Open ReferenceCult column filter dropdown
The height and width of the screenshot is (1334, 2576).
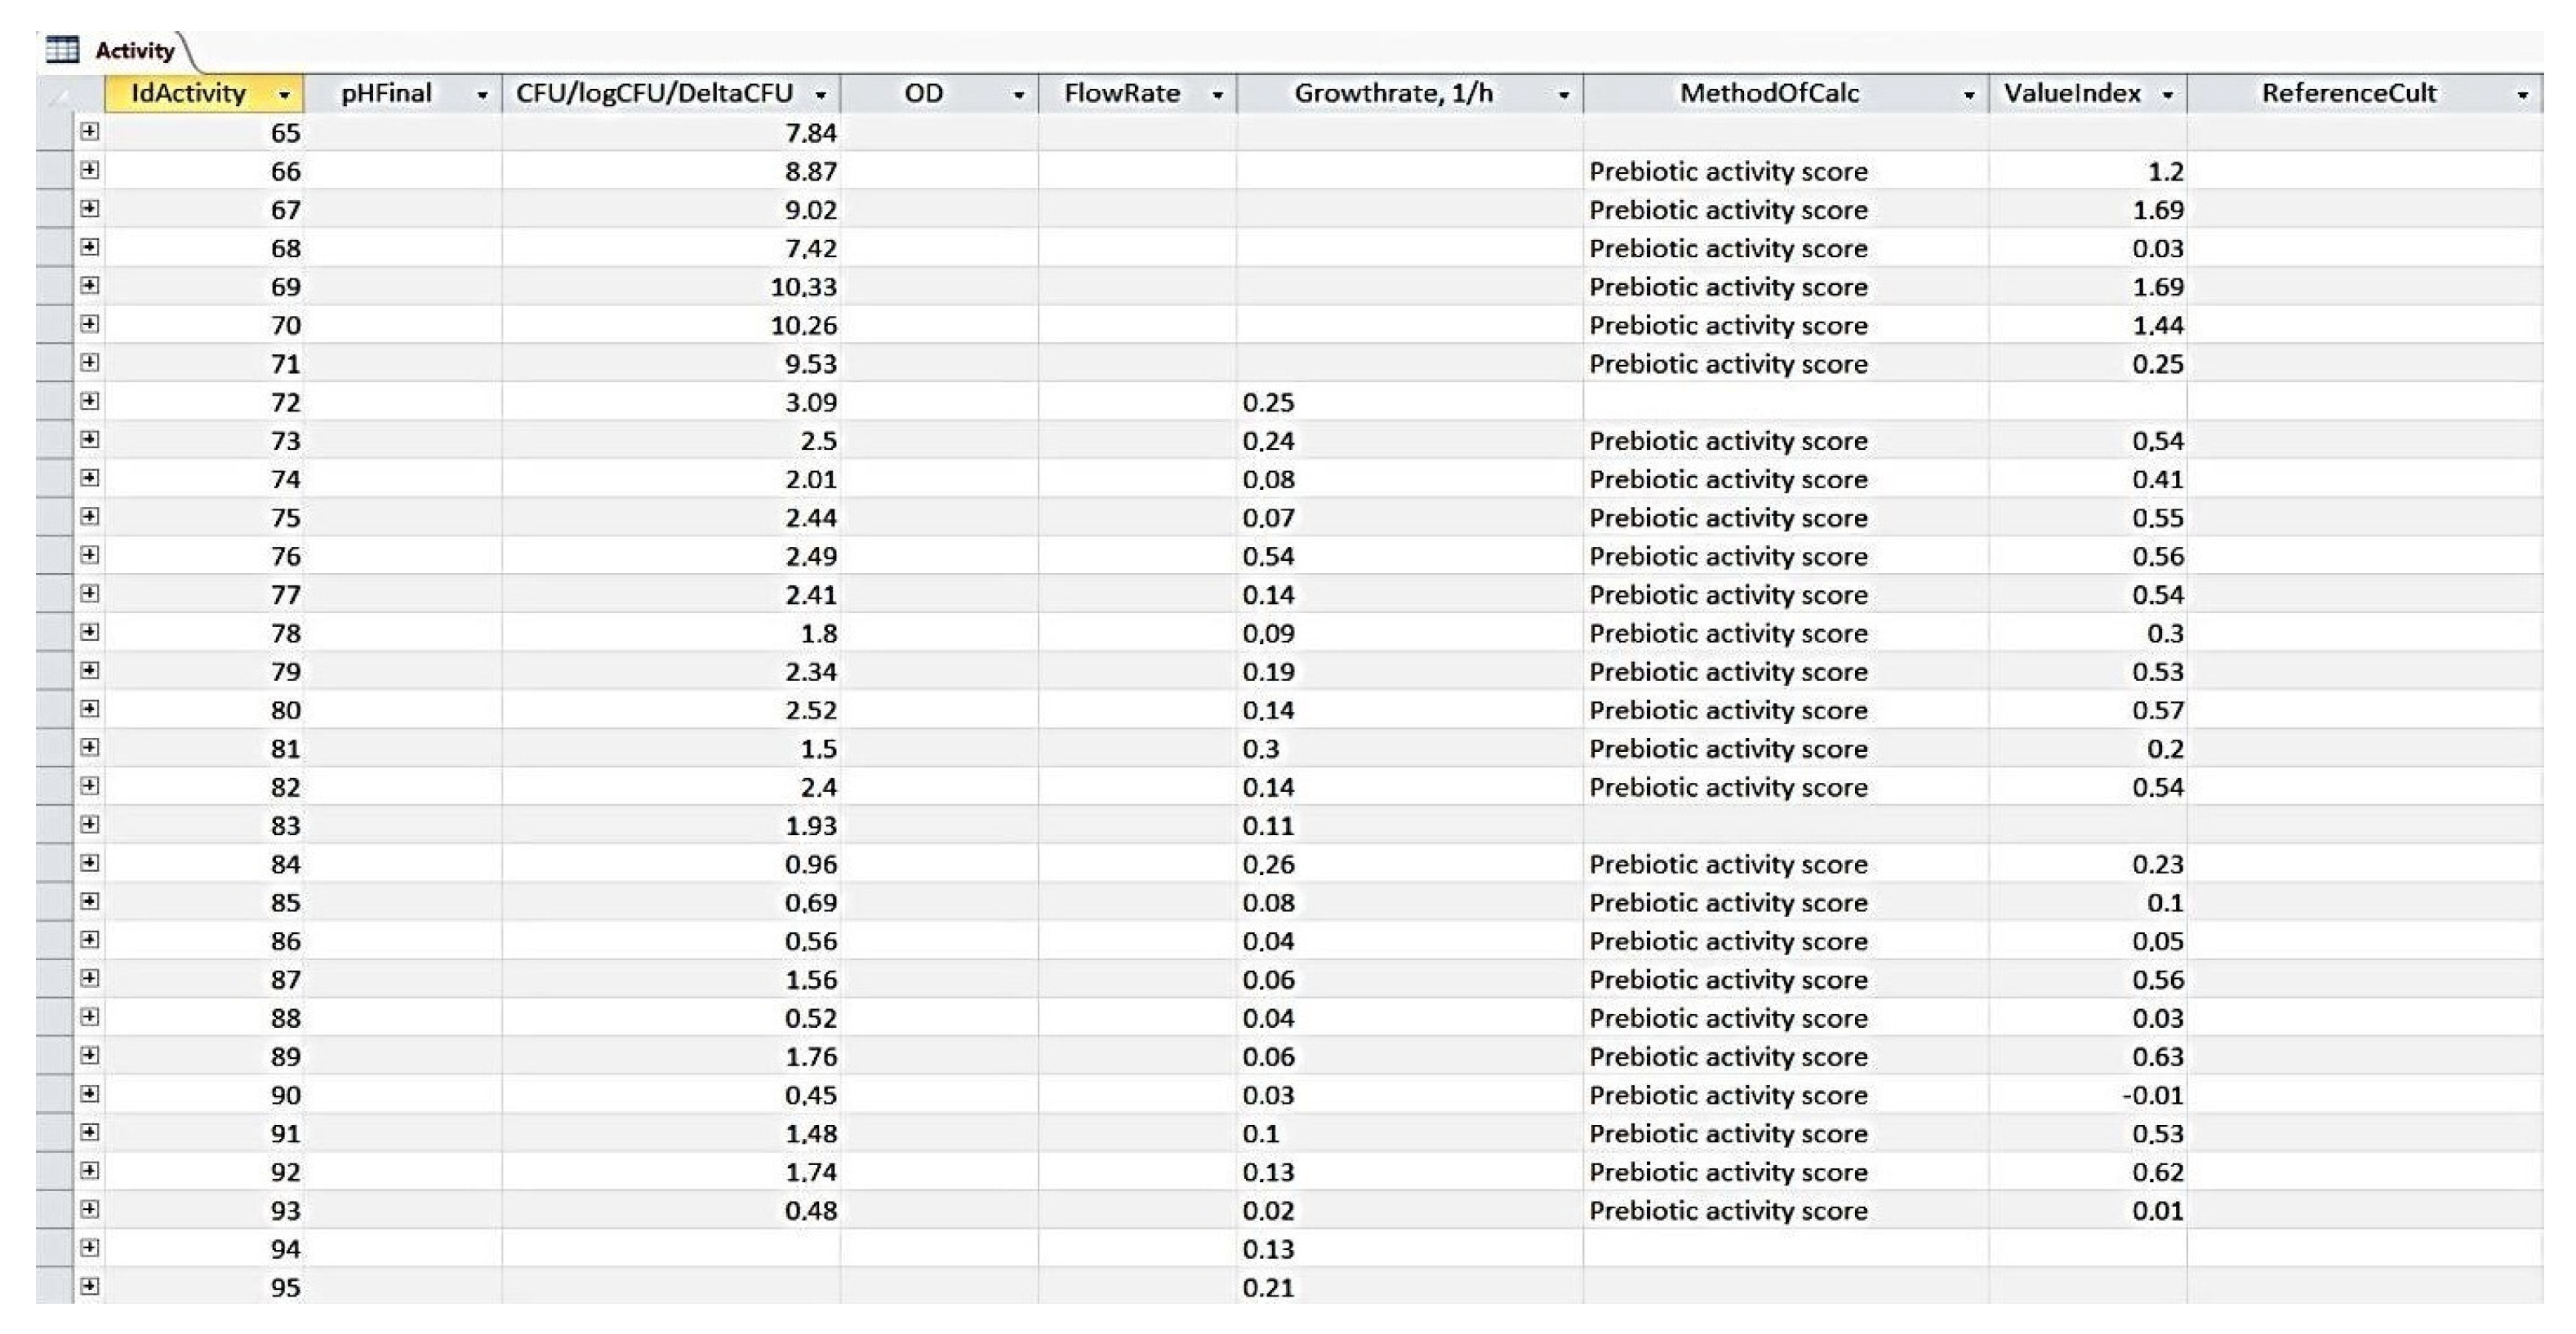point(2522,95)
